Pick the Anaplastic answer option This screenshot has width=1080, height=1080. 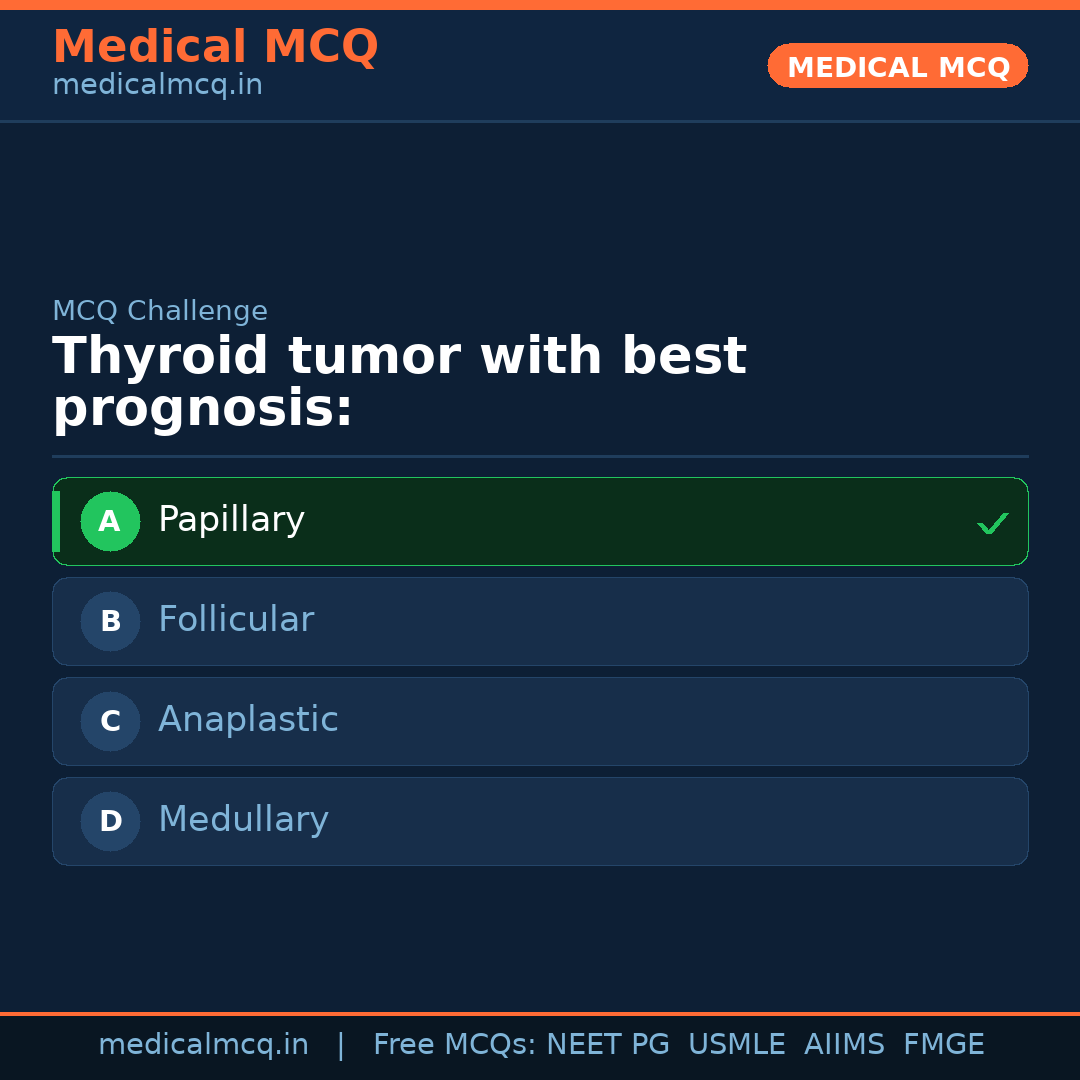540,721
